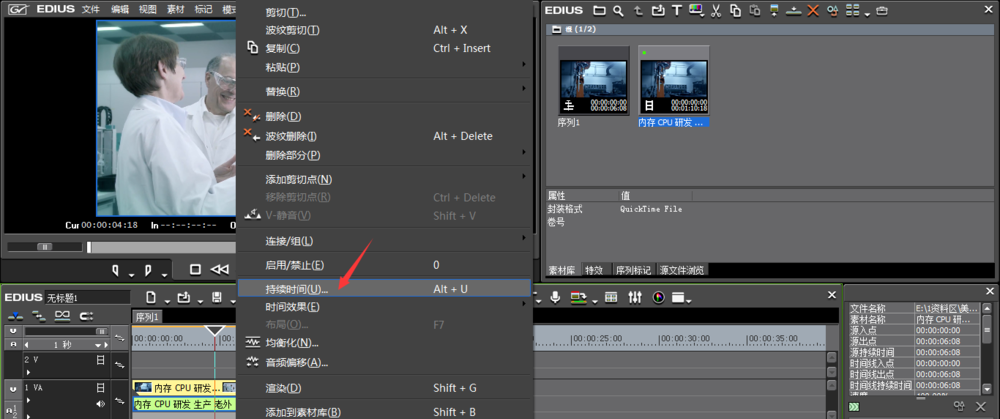Screen dimensions: 1000x419
Task: Open the title creation T tool in bin
Action: click(677, 10)
